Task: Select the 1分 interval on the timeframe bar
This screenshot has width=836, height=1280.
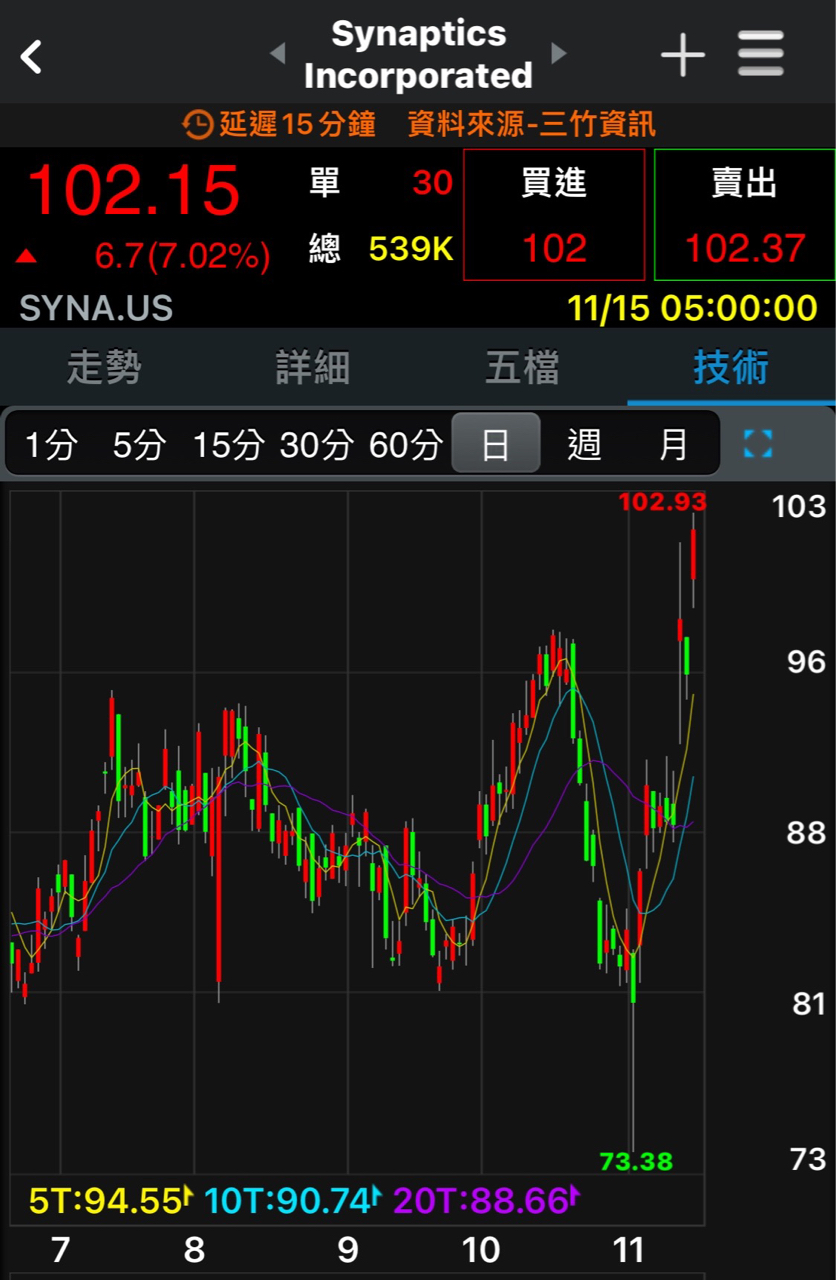Action: tap(49, 443)
